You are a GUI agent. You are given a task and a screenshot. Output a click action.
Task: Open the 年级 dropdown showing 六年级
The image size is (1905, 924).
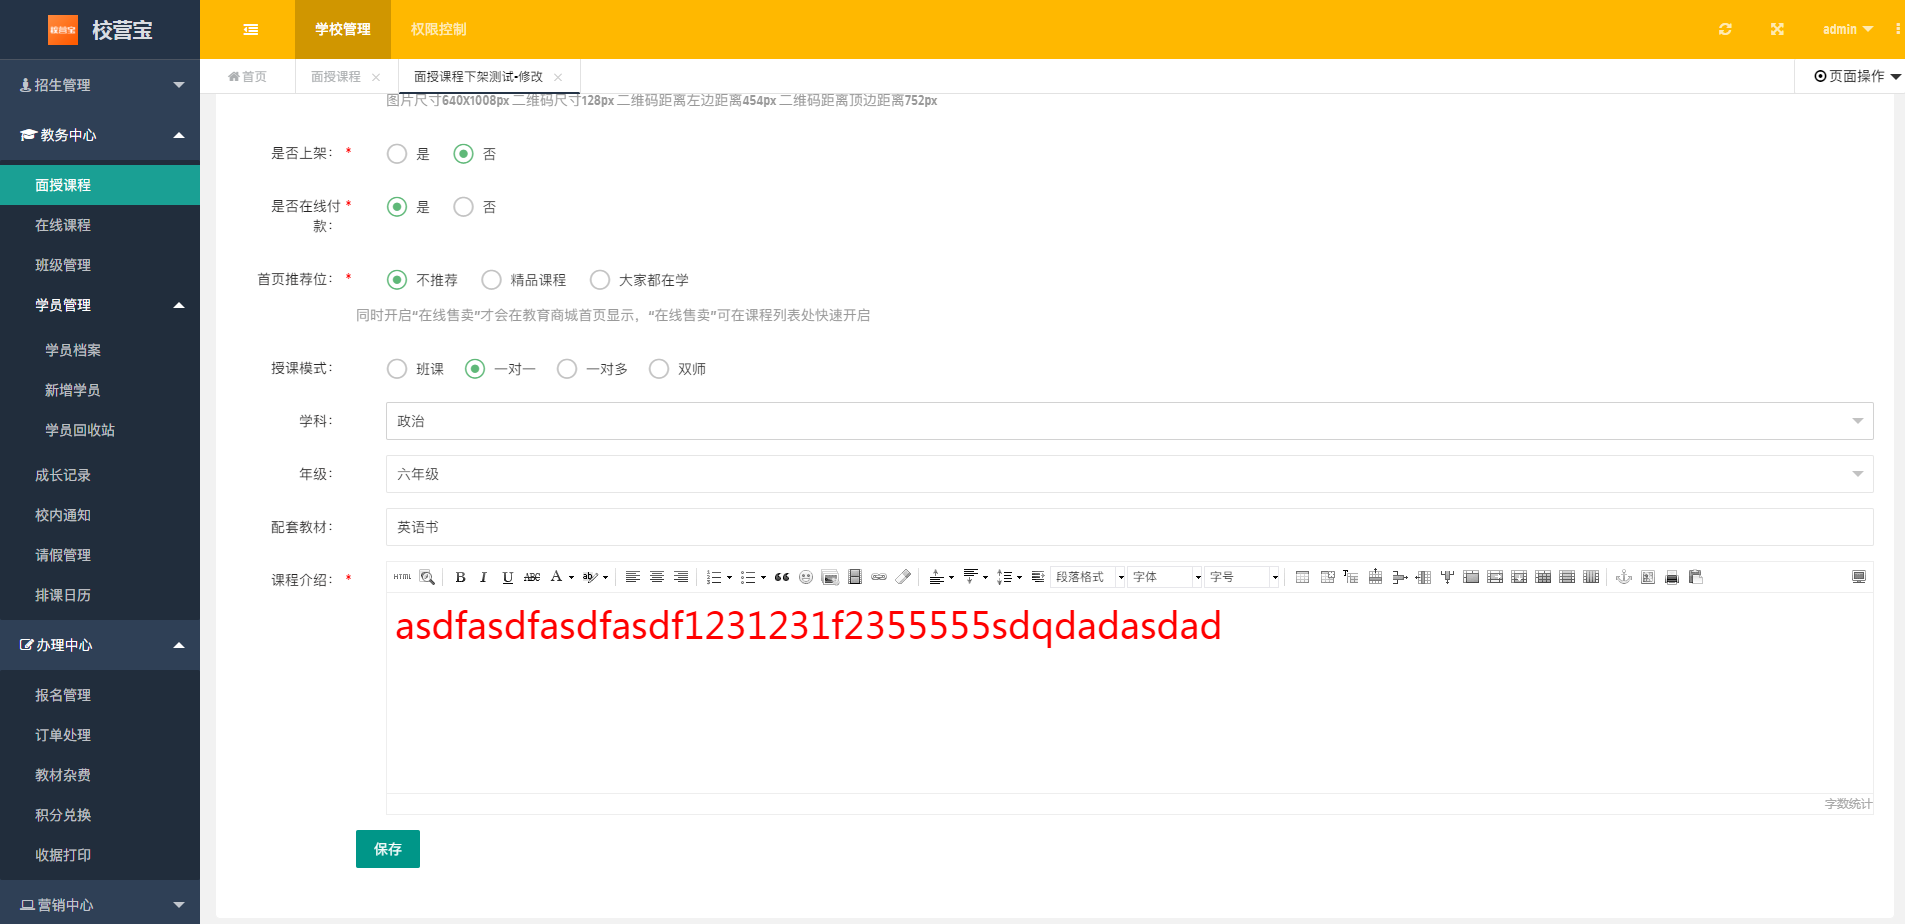(x=1129, y=474)
